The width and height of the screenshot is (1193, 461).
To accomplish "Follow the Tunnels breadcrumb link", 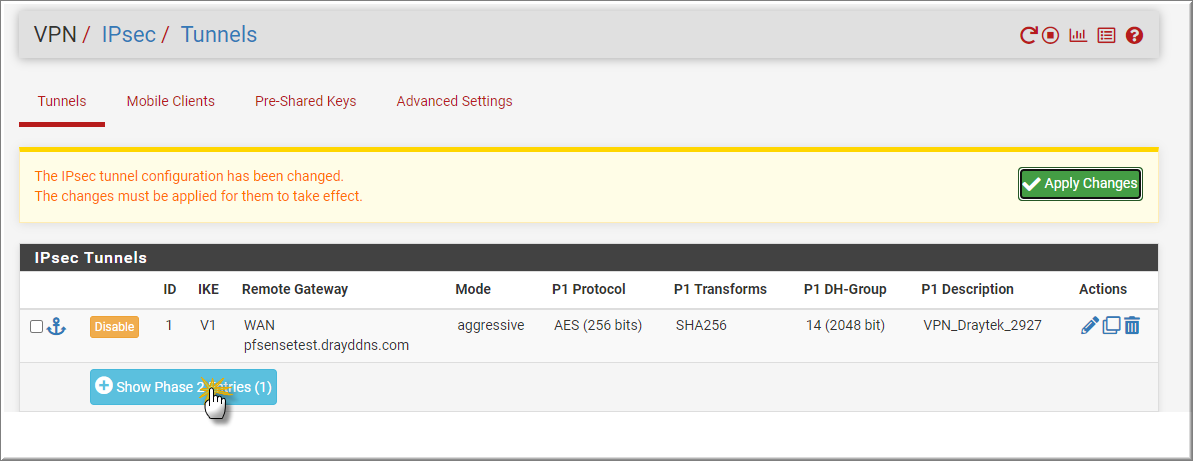I will (x=218, y=34).
